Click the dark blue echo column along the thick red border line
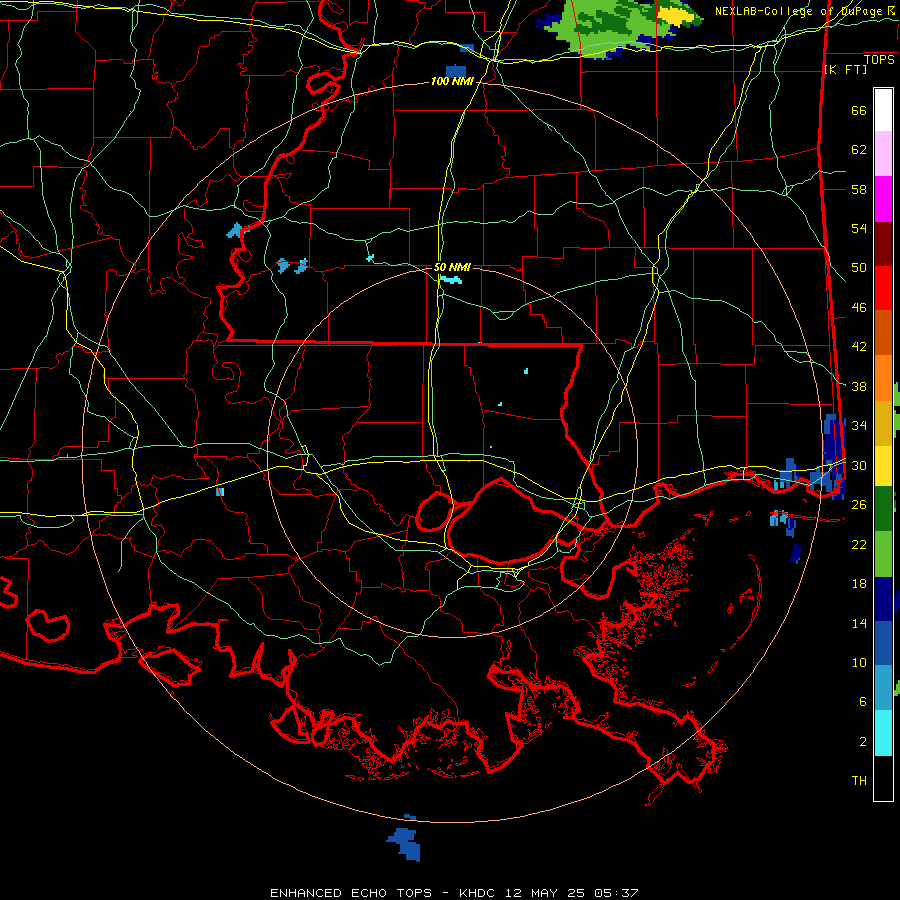The width and height of the screenshot is (900, 900). (834, 457)
